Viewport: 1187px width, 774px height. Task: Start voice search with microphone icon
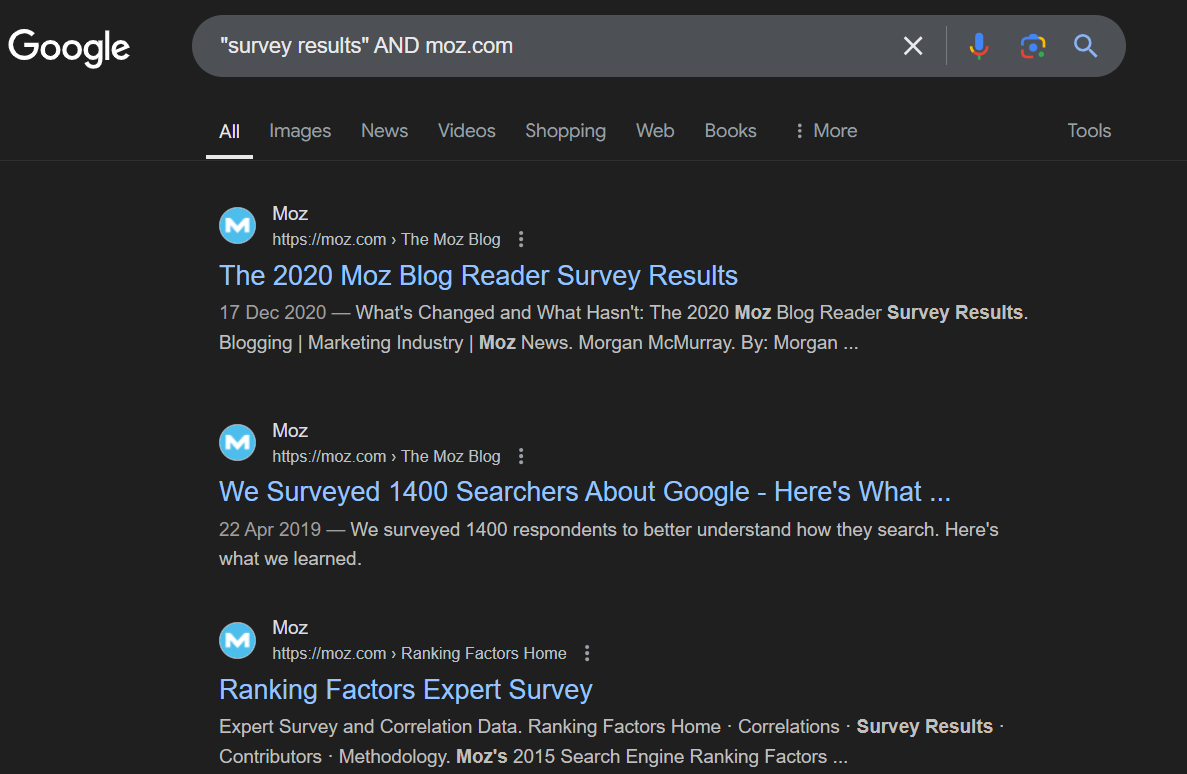pos(979,46)
